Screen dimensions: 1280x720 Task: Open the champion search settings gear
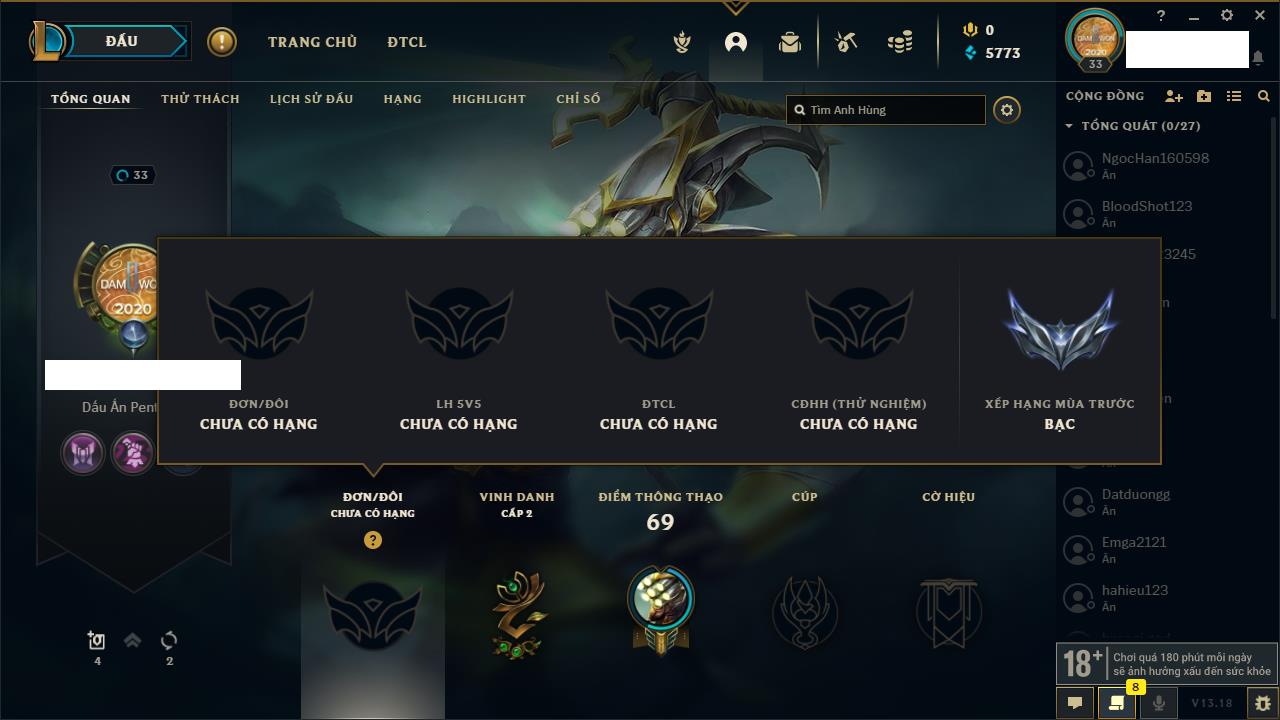(1007, 110)
